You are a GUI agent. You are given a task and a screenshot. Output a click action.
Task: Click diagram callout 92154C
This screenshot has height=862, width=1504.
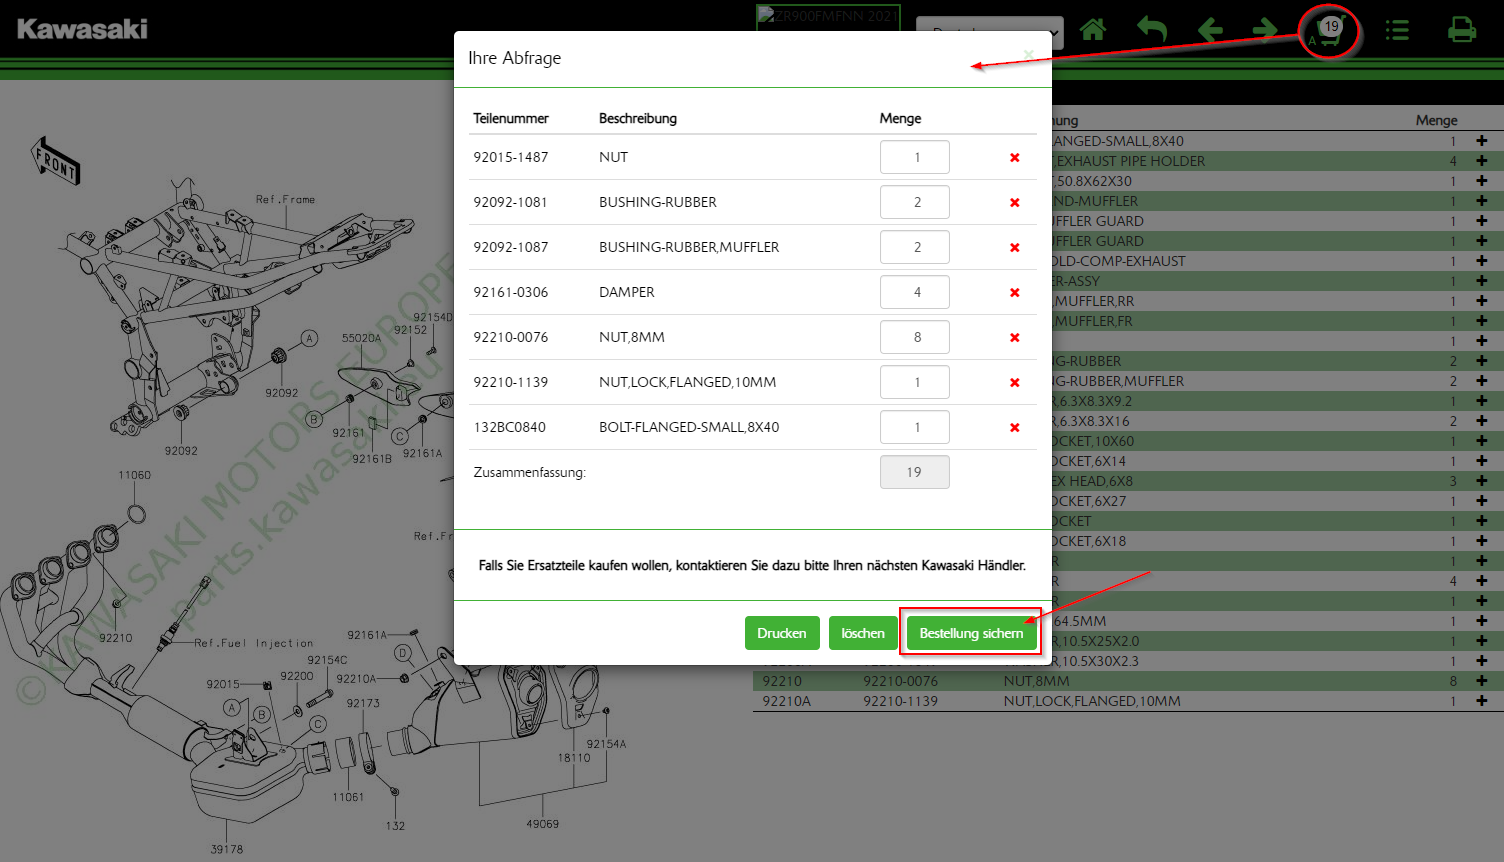pos(327,660)
